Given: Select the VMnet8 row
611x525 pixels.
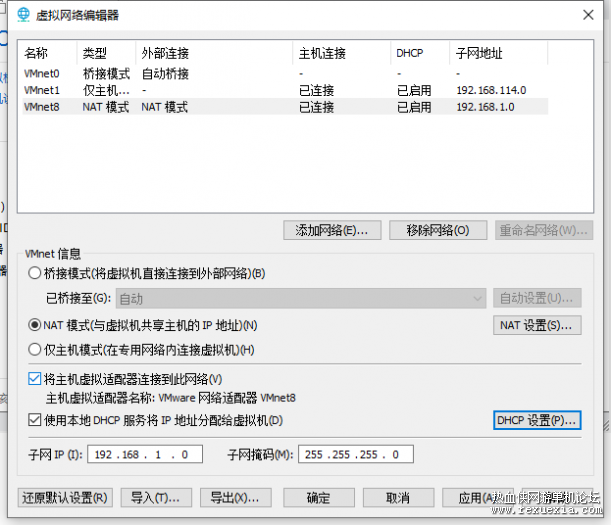Looking at the screenshot, I should pyautogui.click(x=285, y=106).
